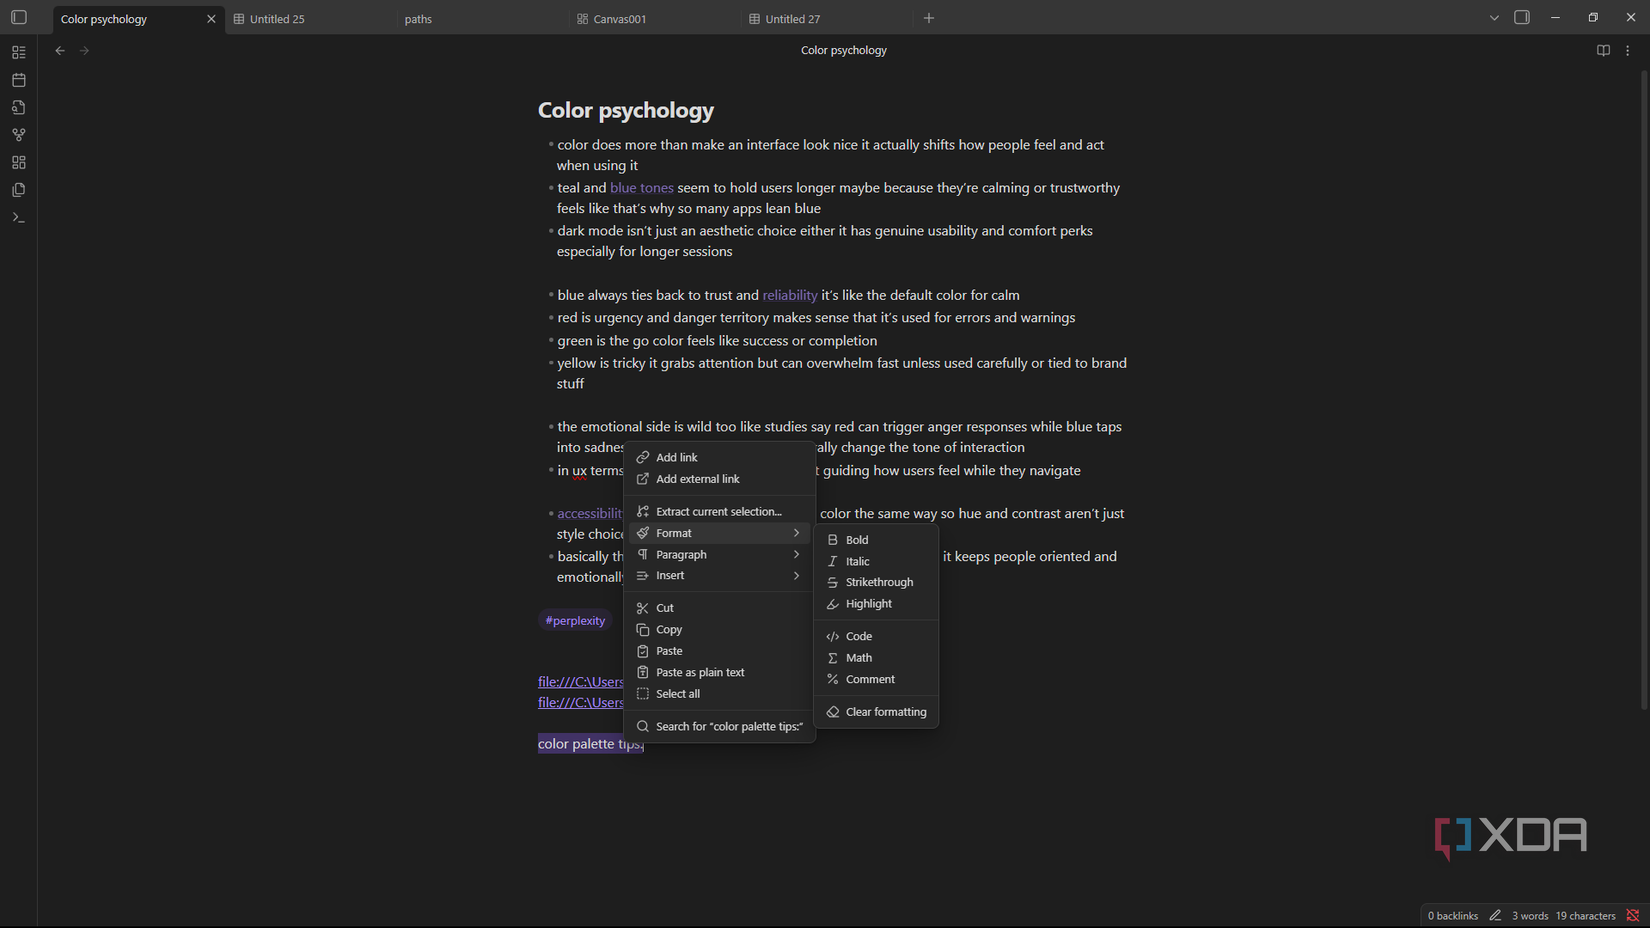Open the blue tones internal link
This screenshot has width=1650, height=928.
[641, 187]
